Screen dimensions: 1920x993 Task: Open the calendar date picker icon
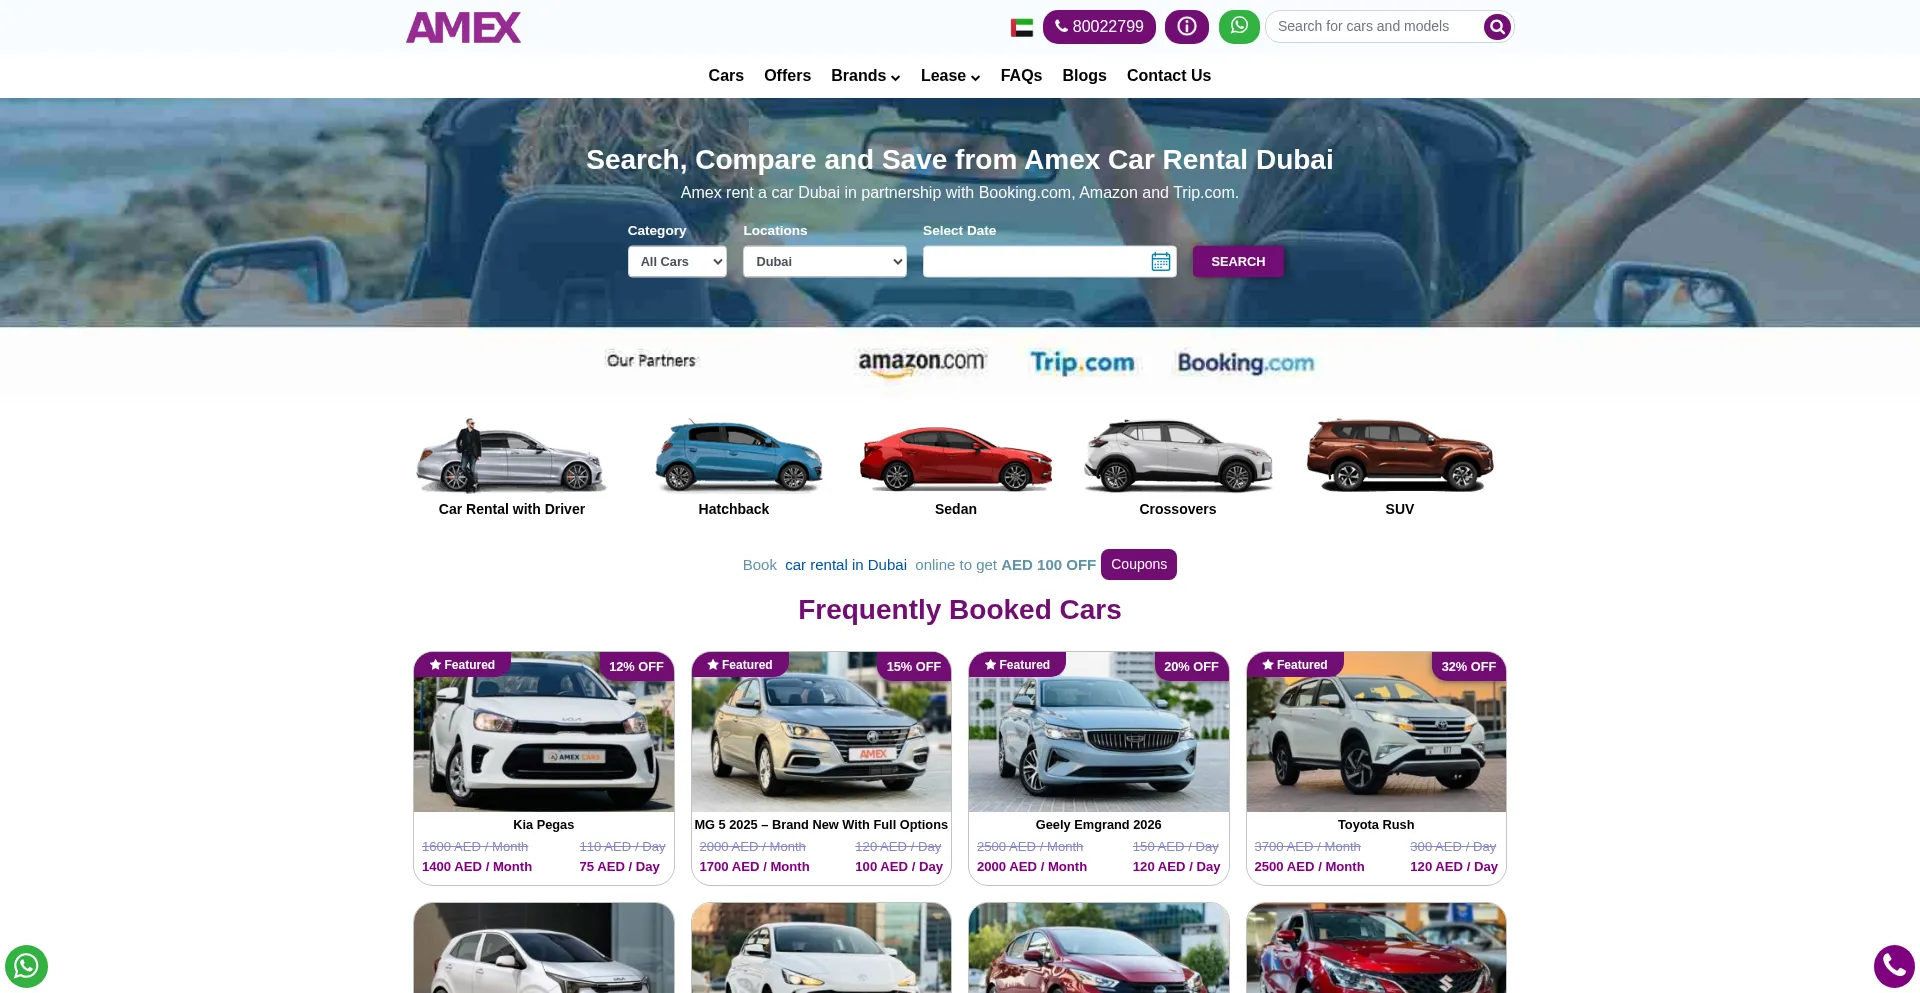tap(1161, 262)
